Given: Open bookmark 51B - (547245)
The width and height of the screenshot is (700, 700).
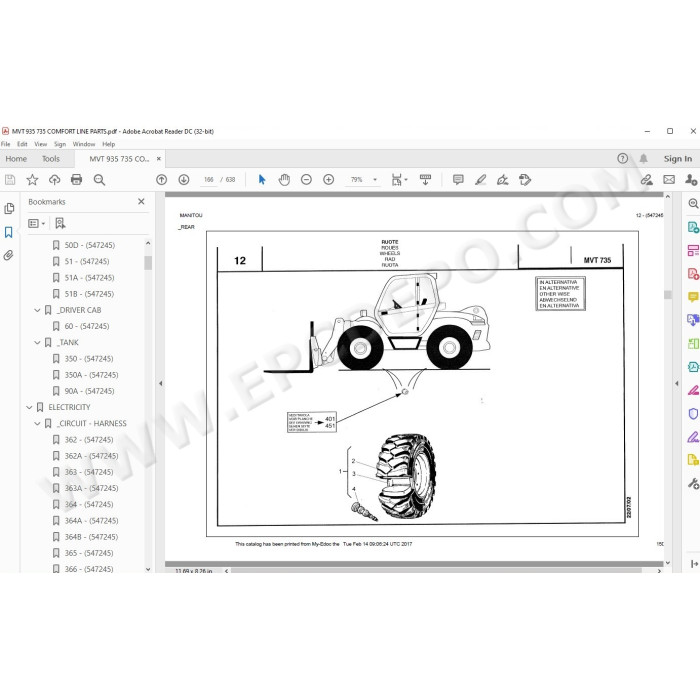Looking at the screenshot, I should click(89, 294).
